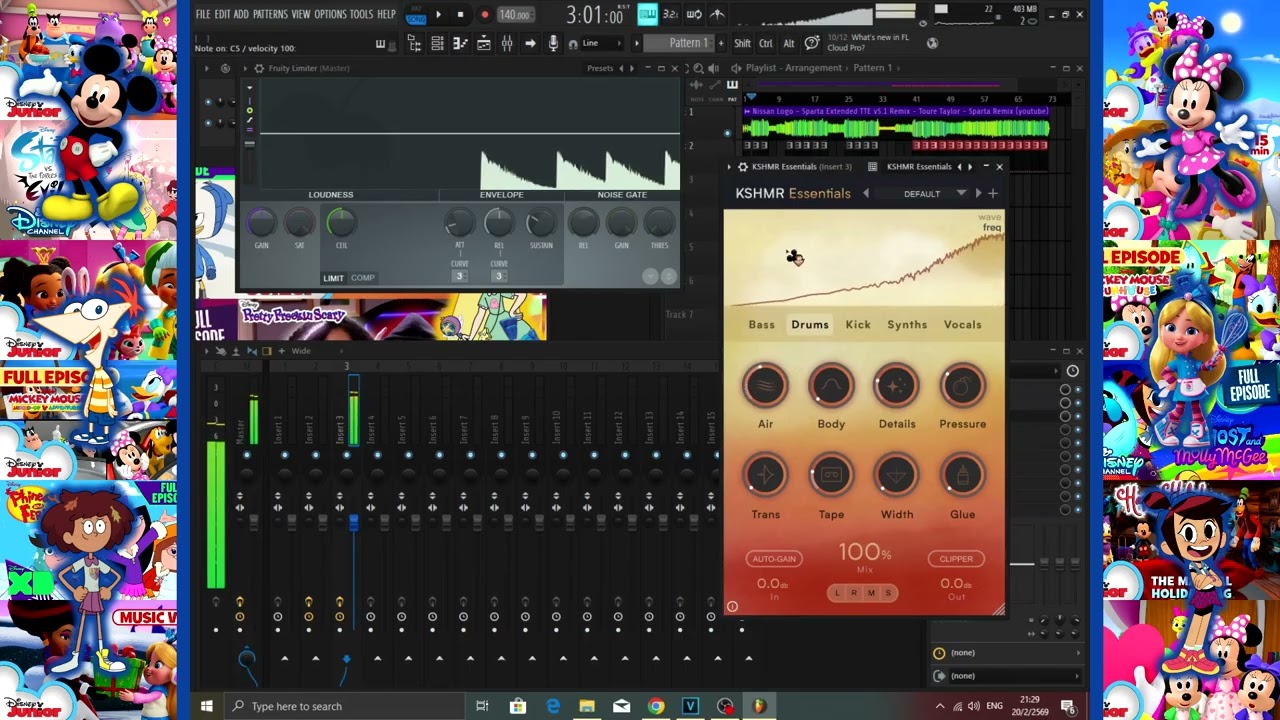The height and width of the screenshot is (720, 1280).
Task: Click the Details knob icon
Action: point(897,386)
